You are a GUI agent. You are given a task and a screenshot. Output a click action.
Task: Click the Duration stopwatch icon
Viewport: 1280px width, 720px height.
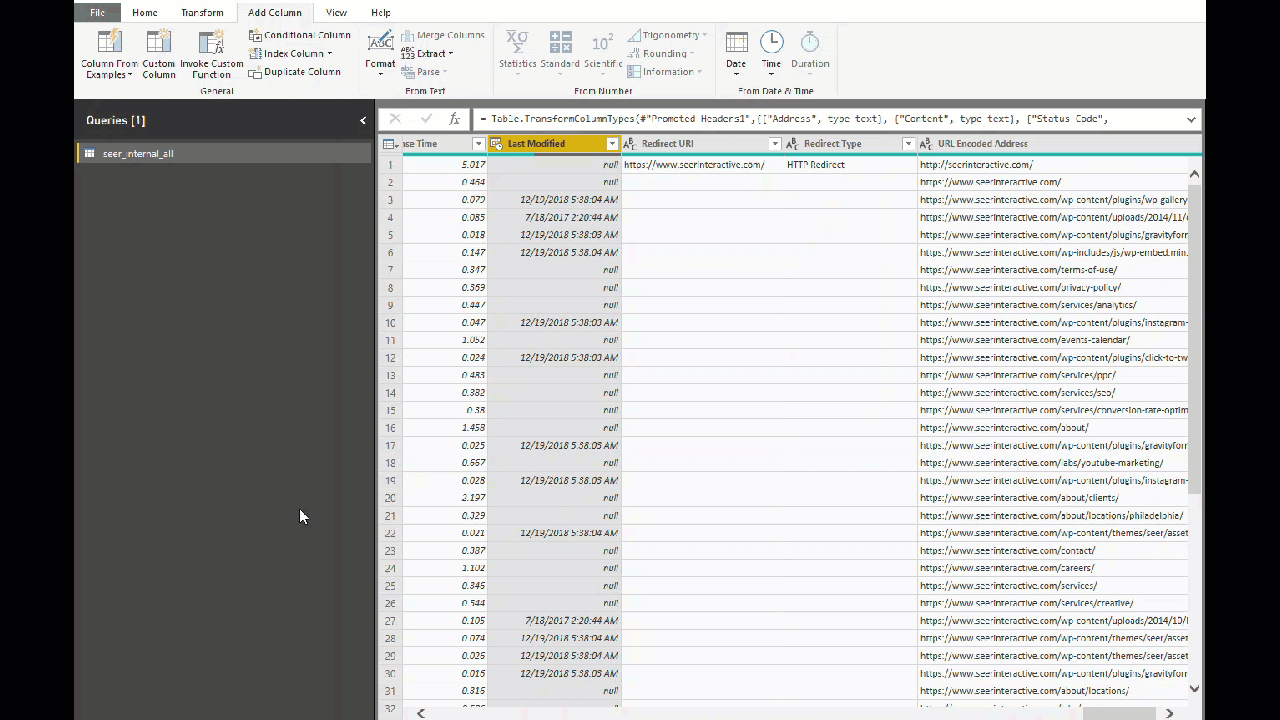click(810, 42)
